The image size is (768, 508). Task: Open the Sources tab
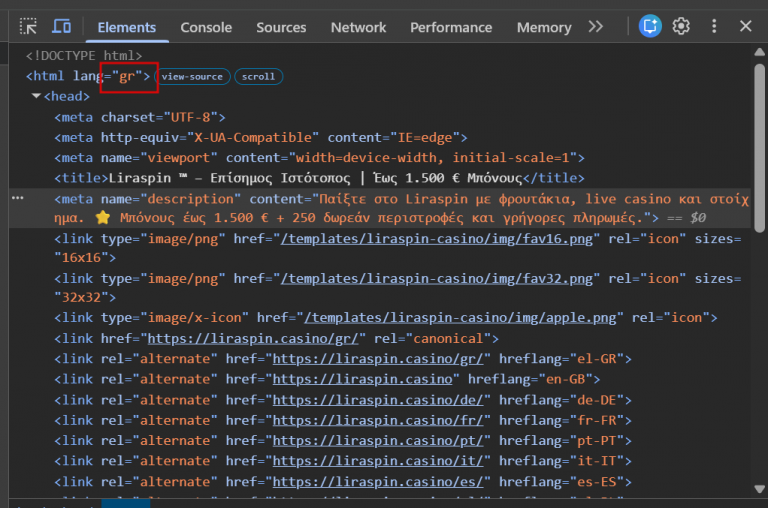pos(281,27)
